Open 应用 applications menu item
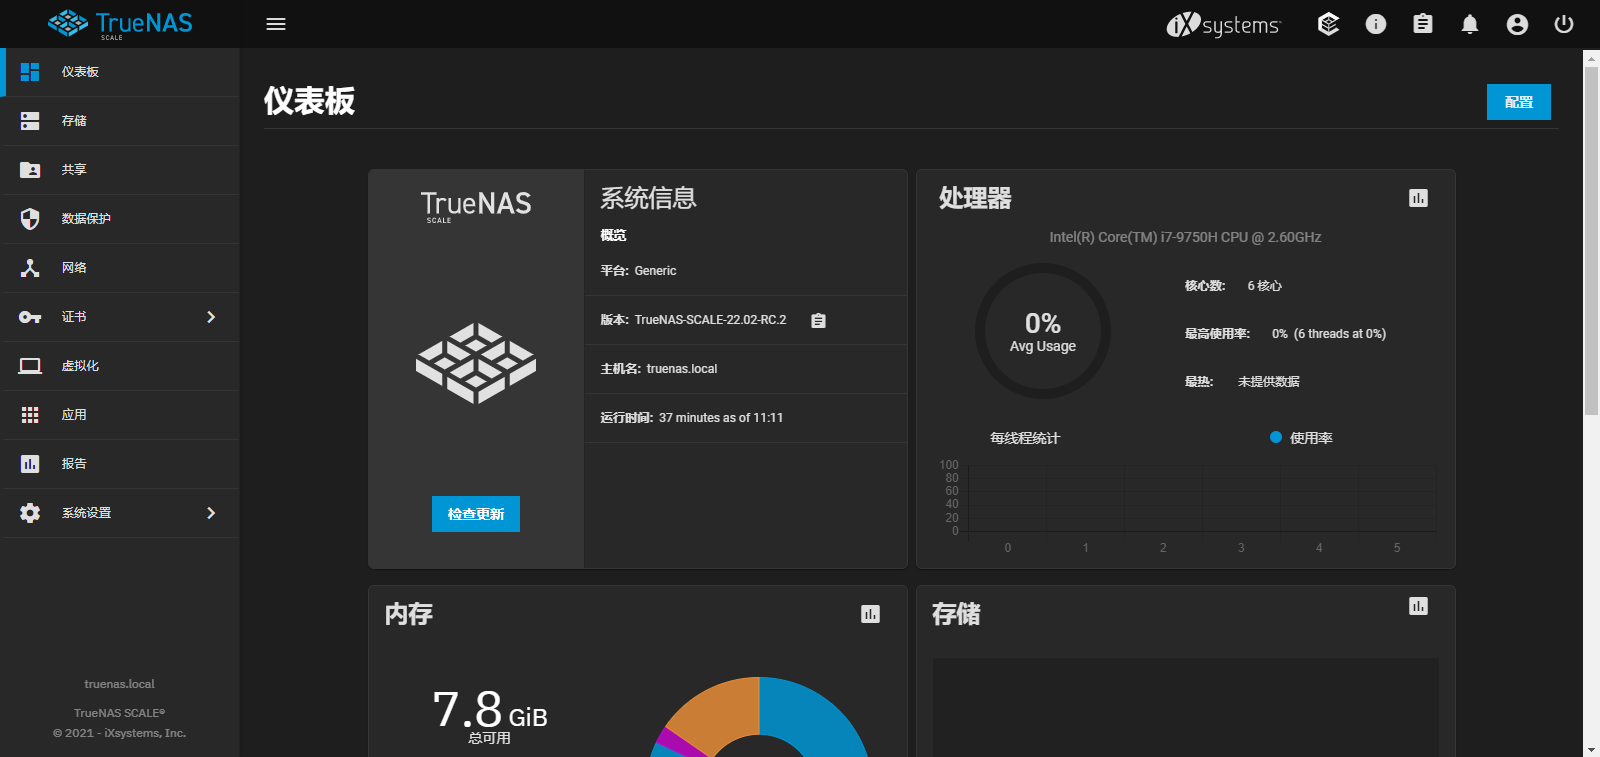Screen dimensions: 1600x757 click(120, 415)
